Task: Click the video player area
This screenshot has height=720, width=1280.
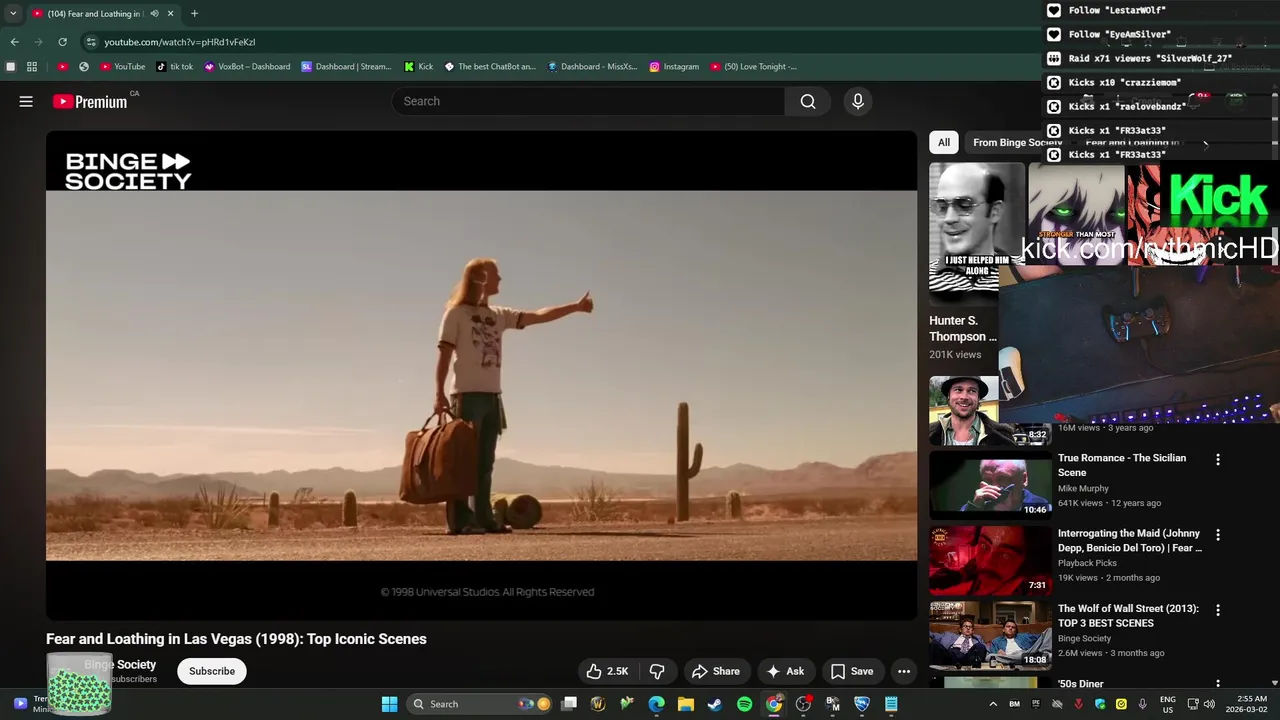Action: point(481,375)
